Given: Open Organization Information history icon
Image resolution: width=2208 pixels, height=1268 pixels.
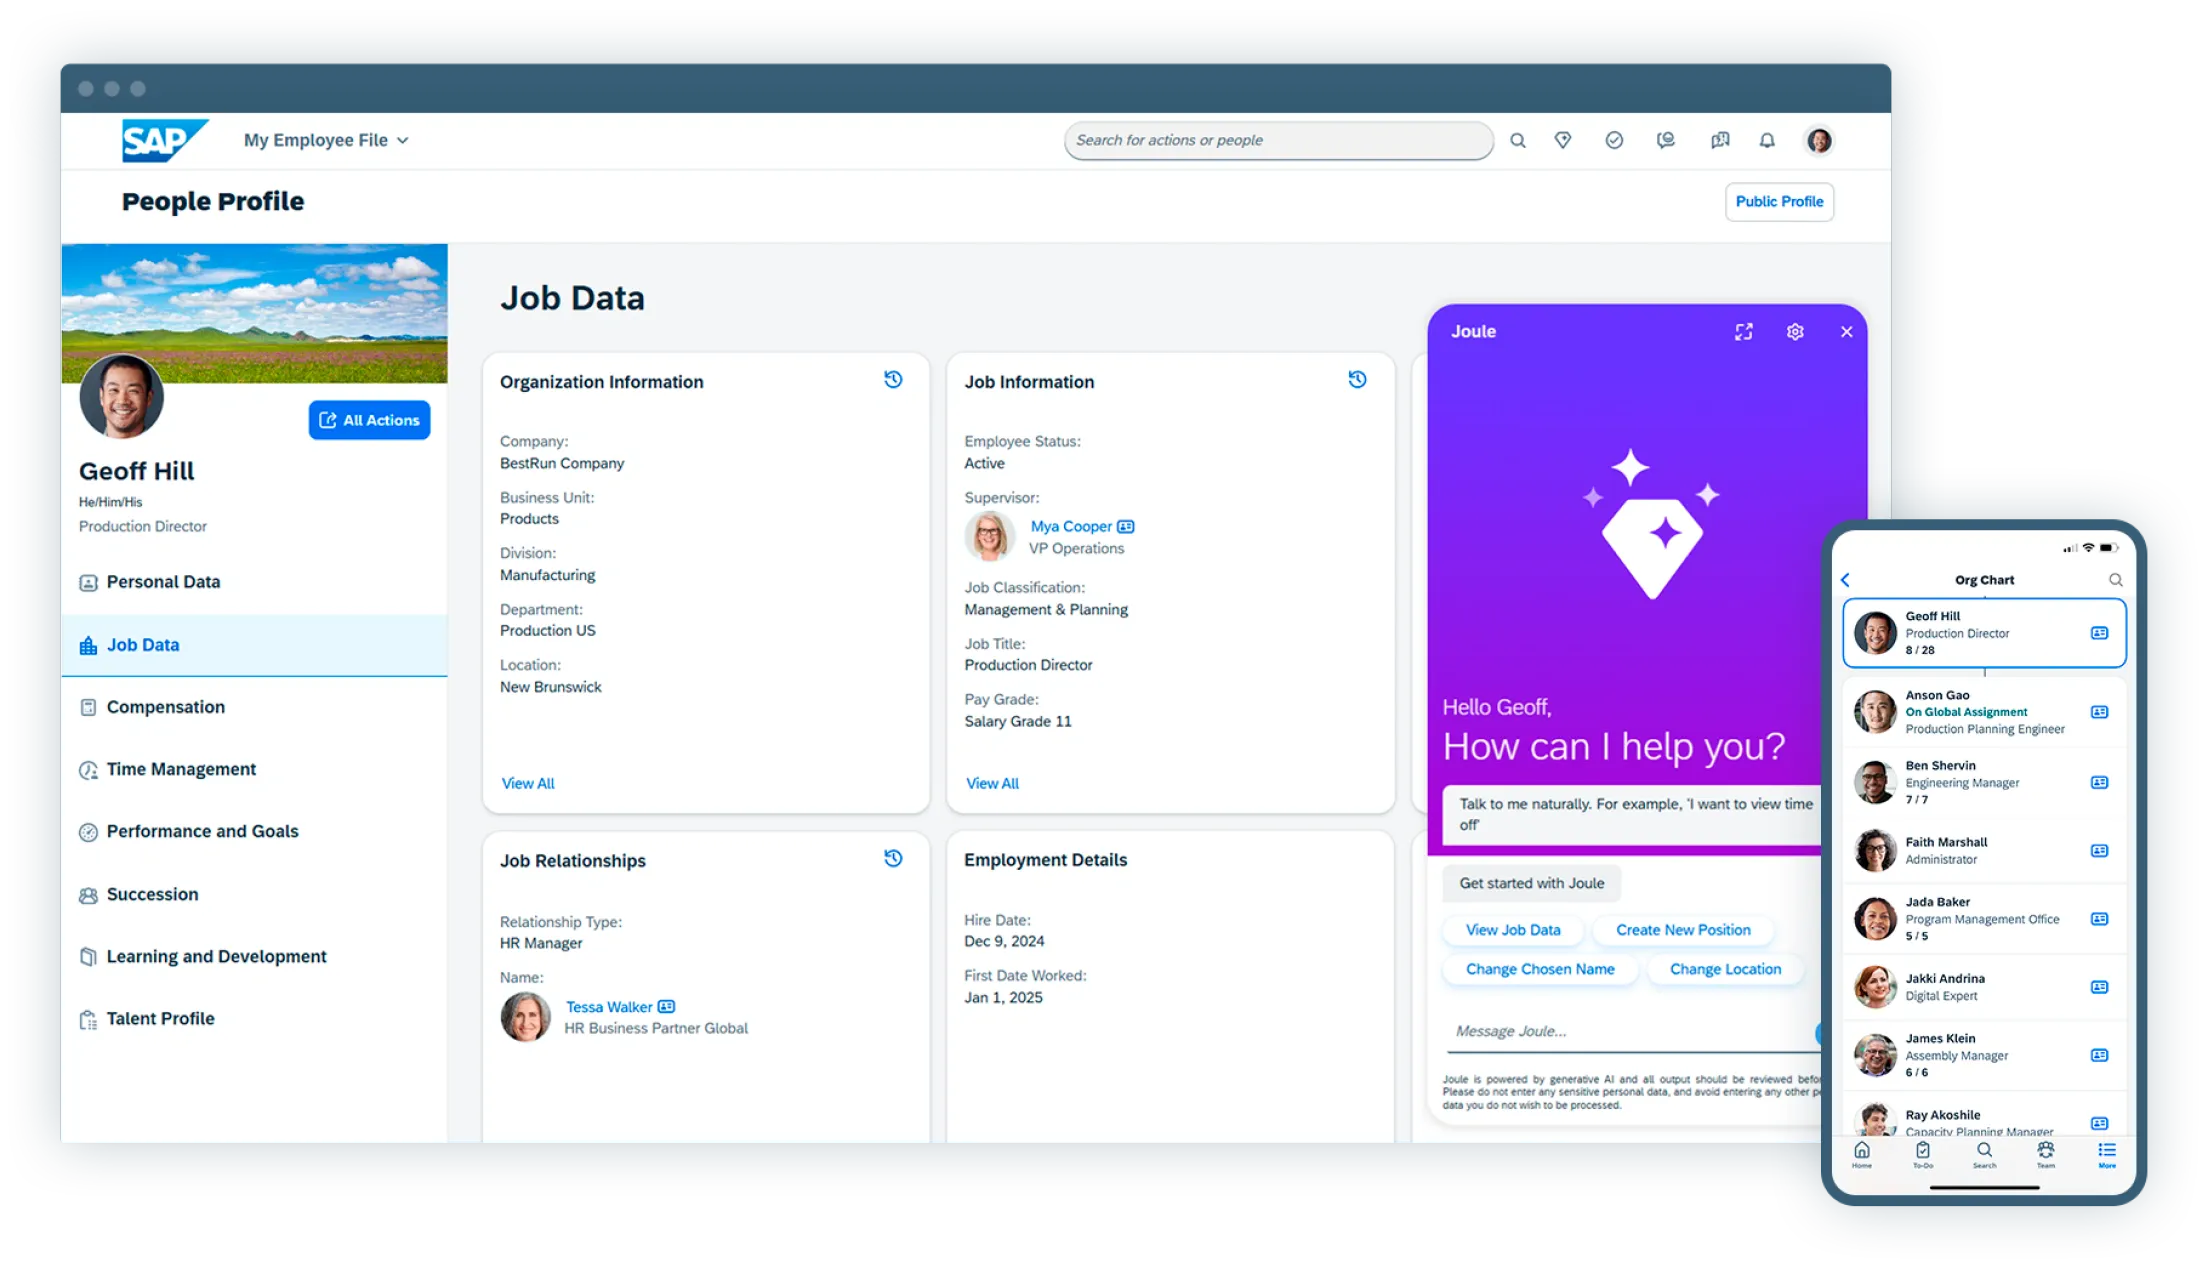Looking at the screenshot, I should pos(893,379).
